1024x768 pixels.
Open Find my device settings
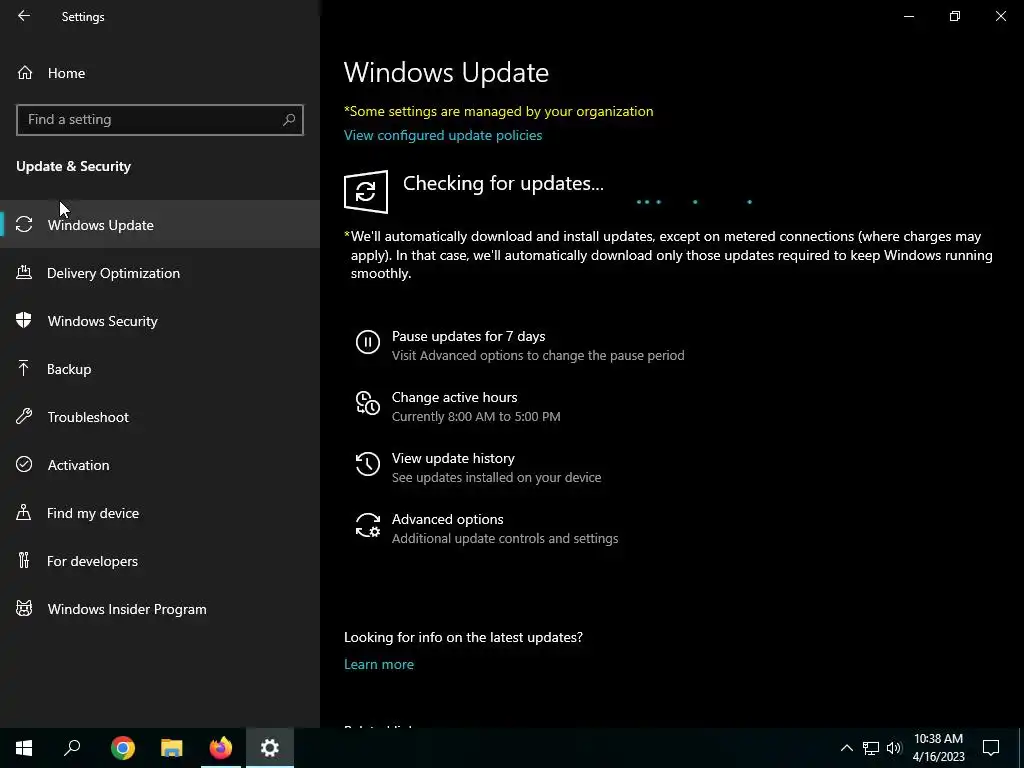(160, 513)
